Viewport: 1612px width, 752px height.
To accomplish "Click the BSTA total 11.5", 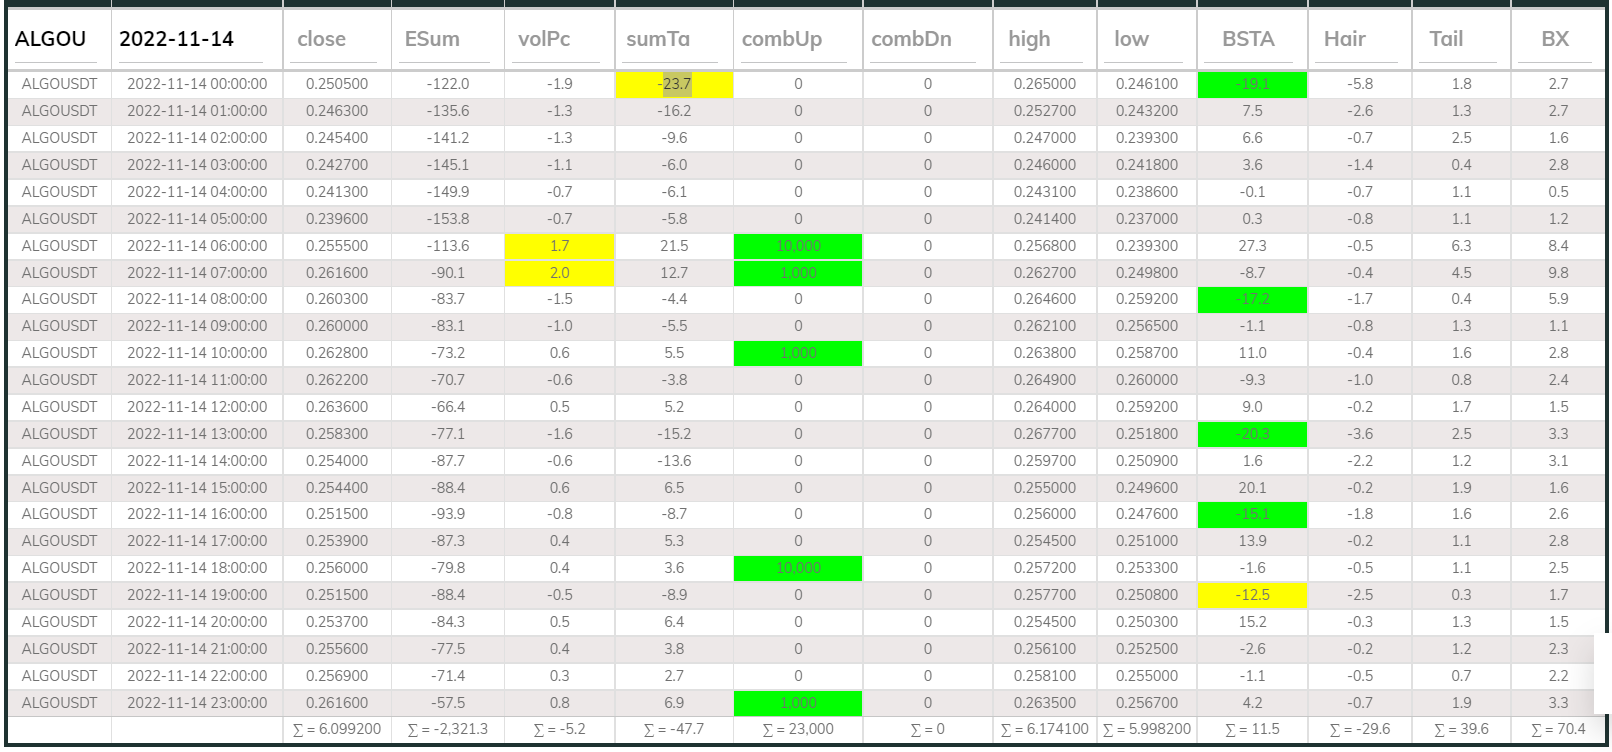I will [1252, 730].
